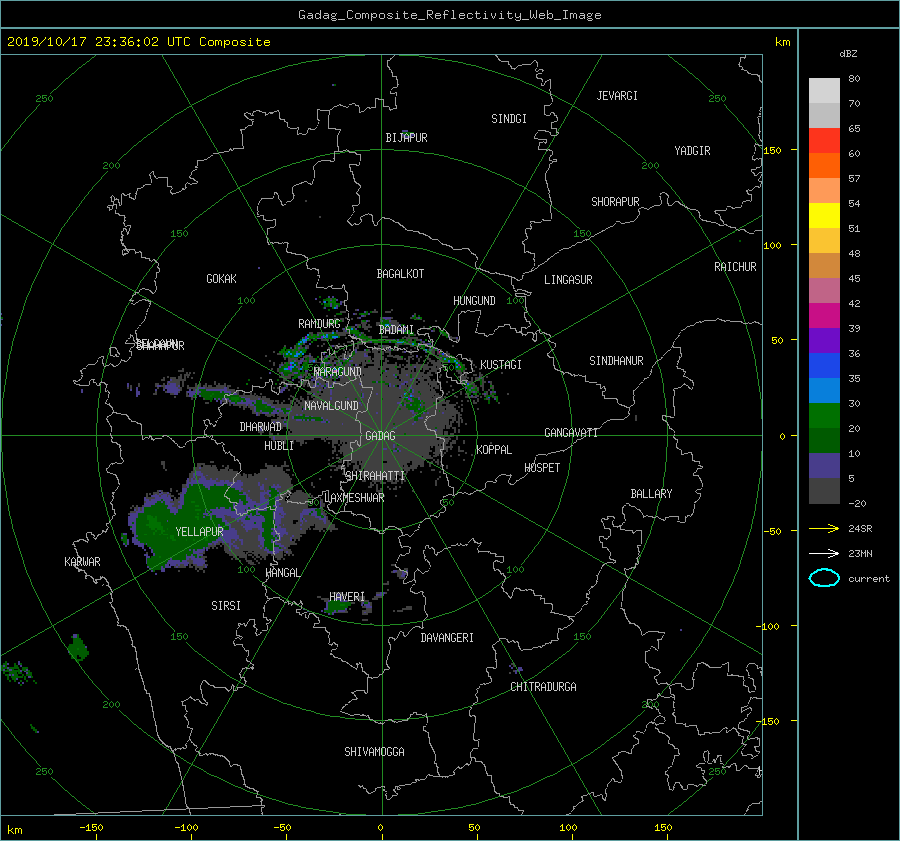Click the KARWAR coastal label
This screenshot has width=900, height=841.
pyautogui.click(x=82, y=561)
